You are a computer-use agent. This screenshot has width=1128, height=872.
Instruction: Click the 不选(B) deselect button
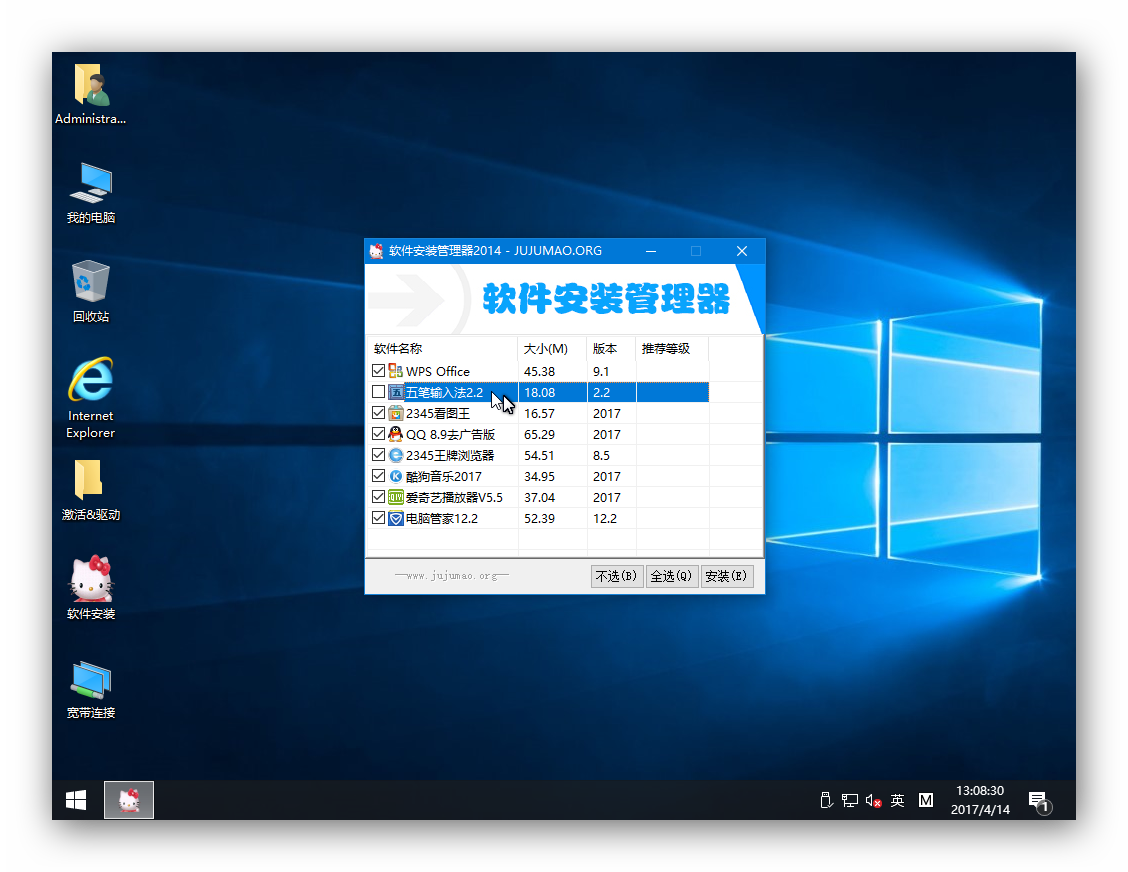(x=616, y=576)
